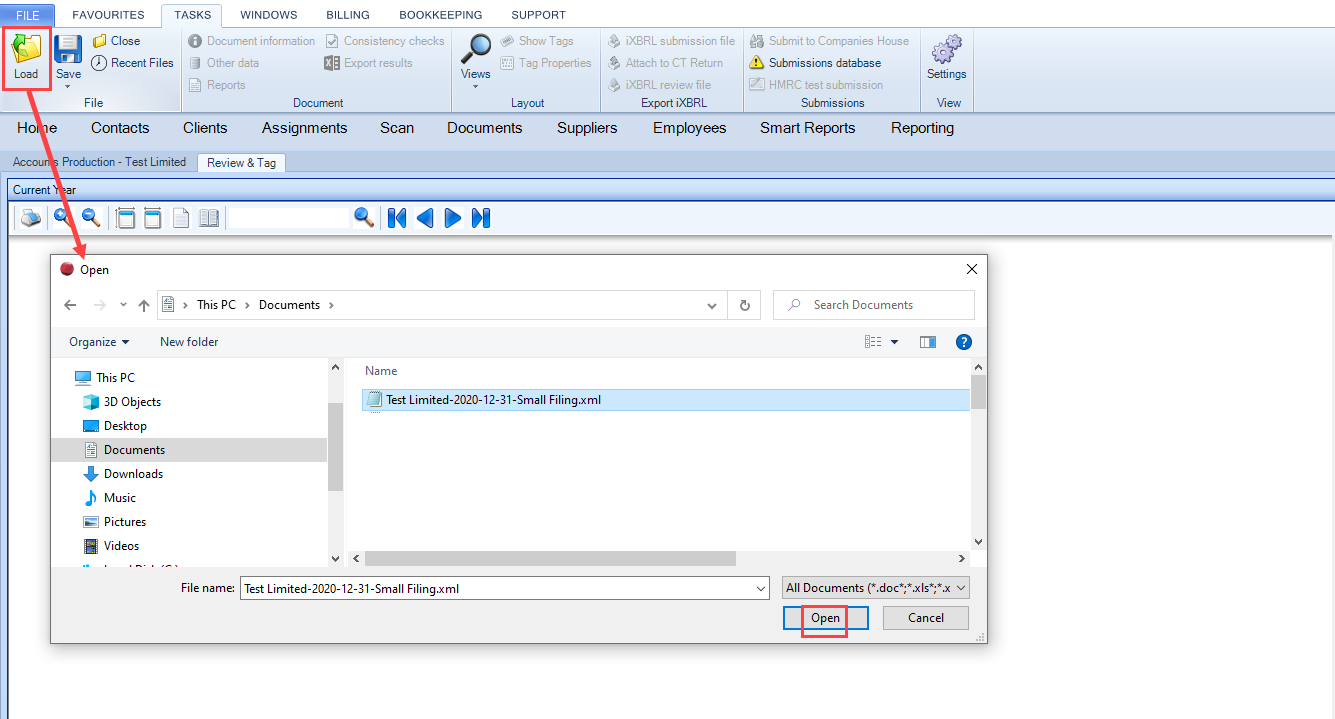The height and width of the screenshot is (719, 1335).
Task: Open the FILE ribbon tab
Action: [28, 15]
